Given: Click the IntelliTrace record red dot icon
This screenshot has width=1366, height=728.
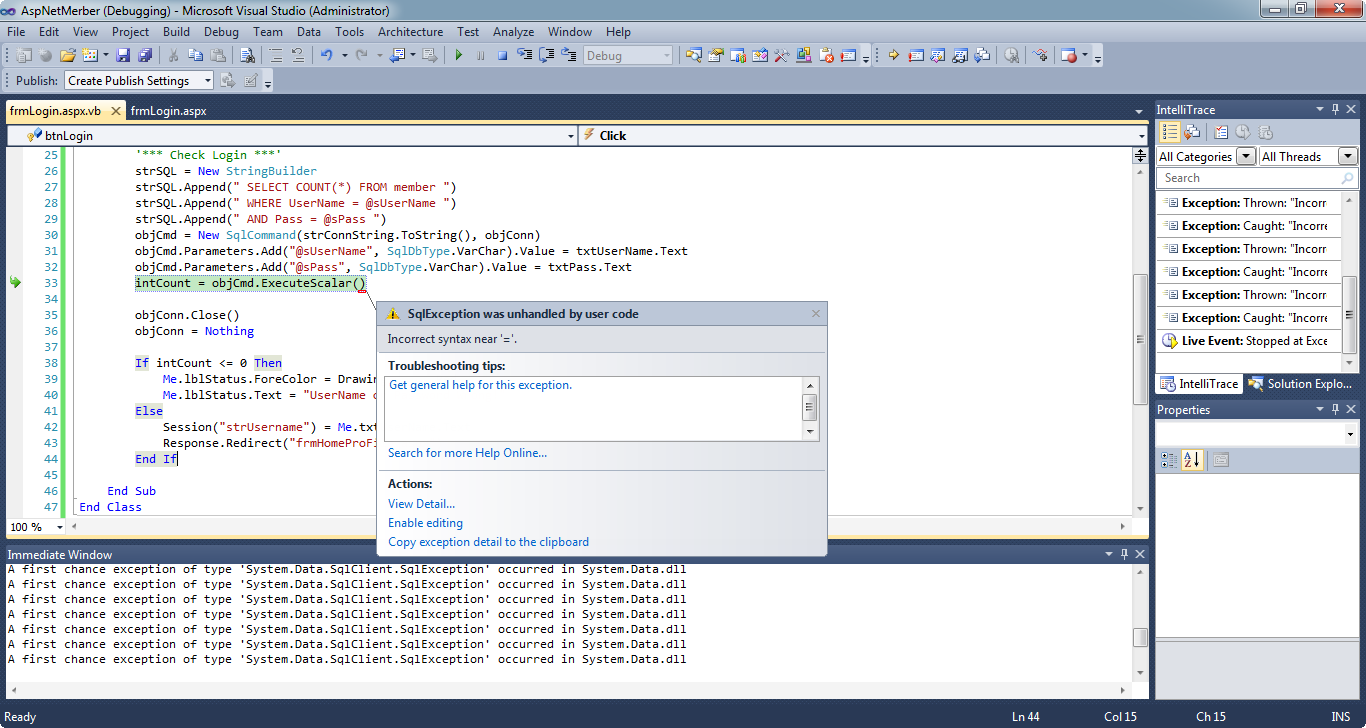Looking at the screenshot, I should click(1070, 55).
